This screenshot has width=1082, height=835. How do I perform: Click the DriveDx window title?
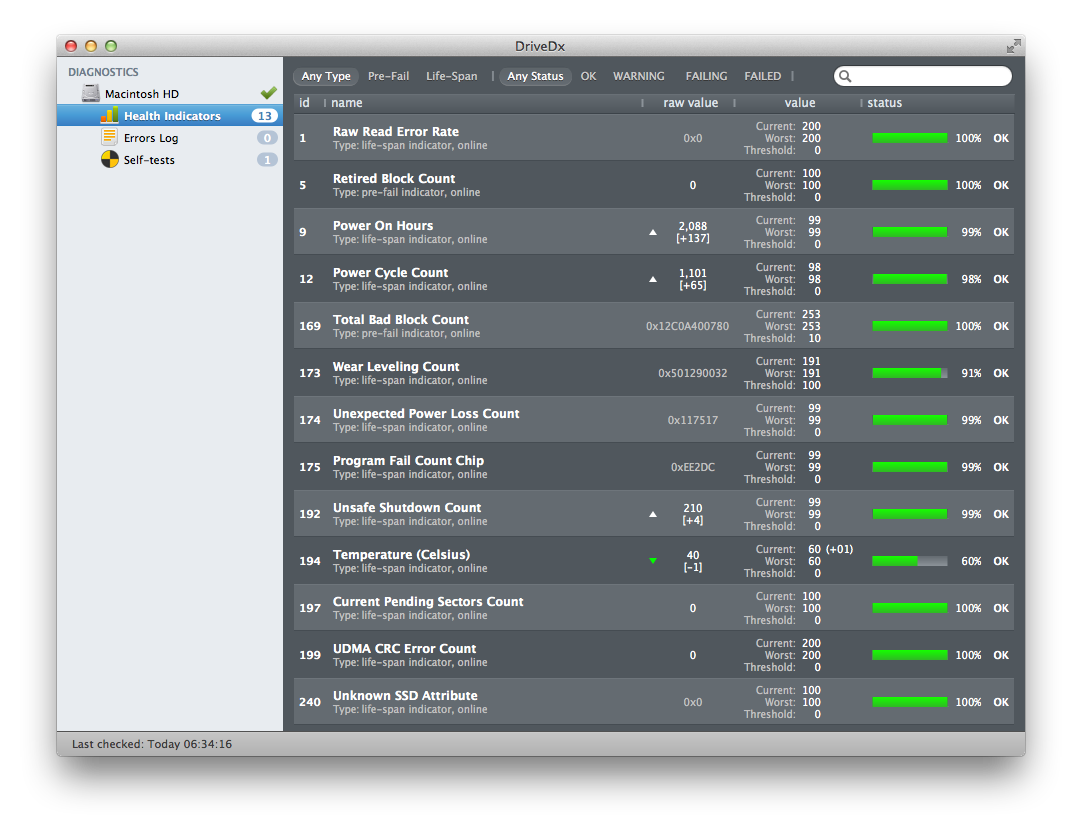tap(540, 46)
